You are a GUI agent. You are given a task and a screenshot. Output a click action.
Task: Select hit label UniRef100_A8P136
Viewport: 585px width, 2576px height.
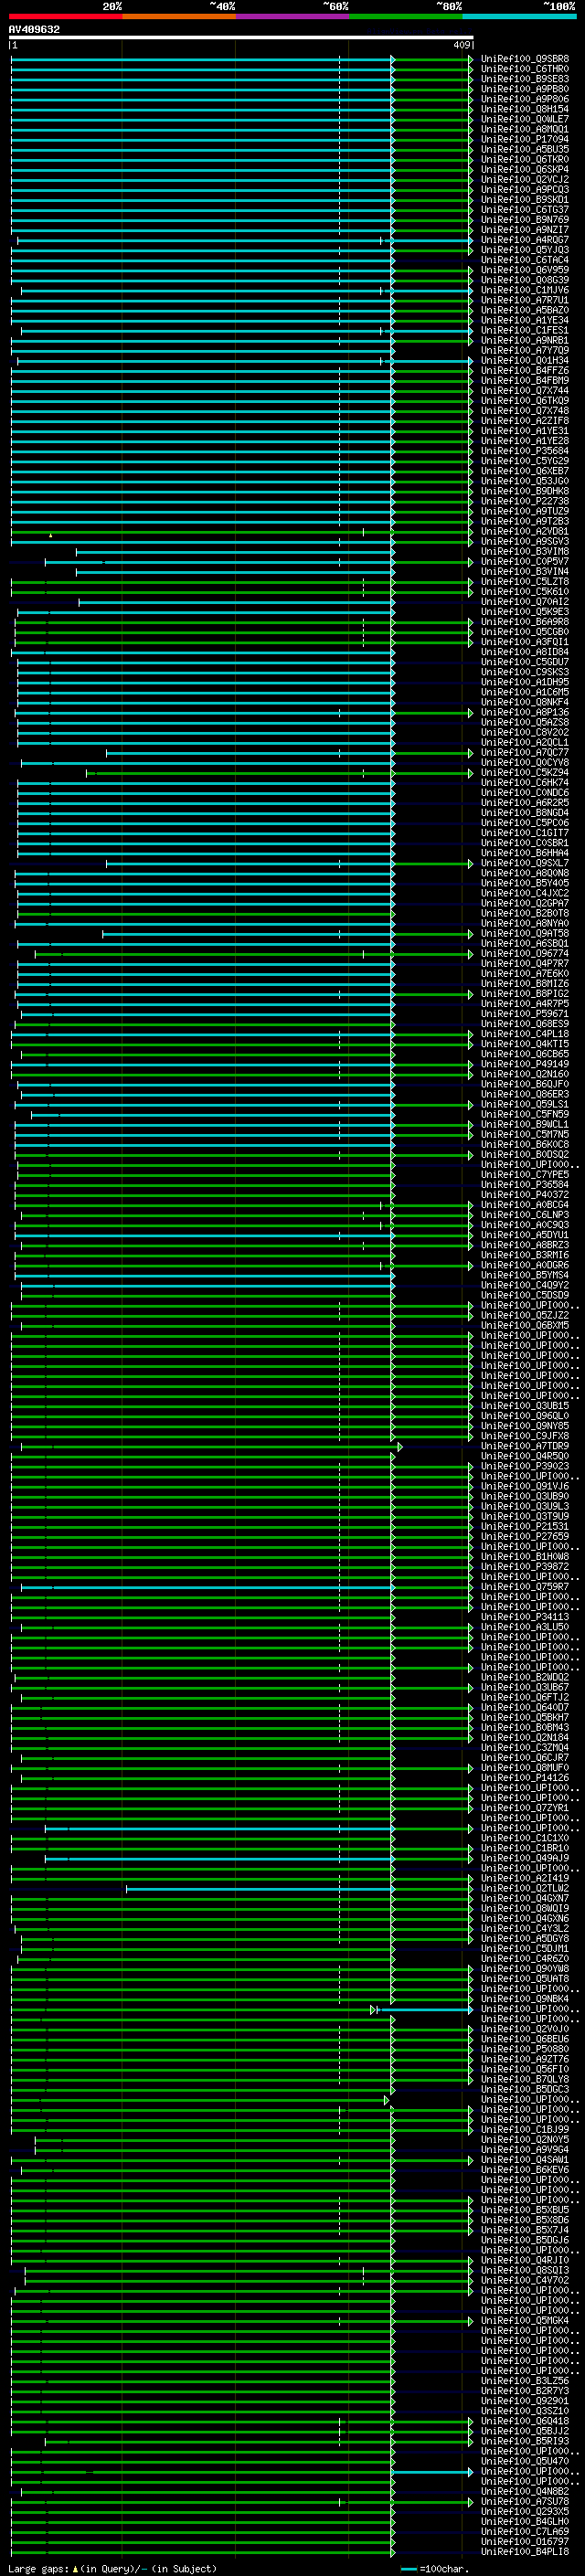pos(524,712)
